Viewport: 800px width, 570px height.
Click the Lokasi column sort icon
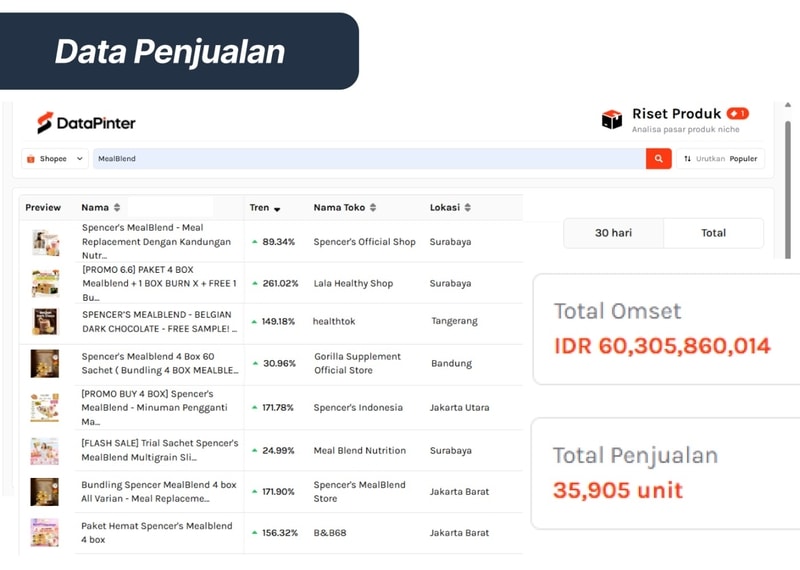point(467,208)
